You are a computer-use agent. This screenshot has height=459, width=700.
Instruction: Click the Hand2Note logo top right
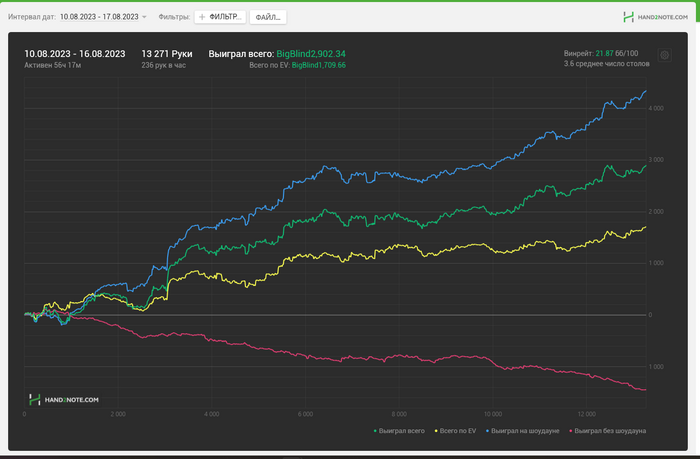pyautogui.click(x=655, y=17)
